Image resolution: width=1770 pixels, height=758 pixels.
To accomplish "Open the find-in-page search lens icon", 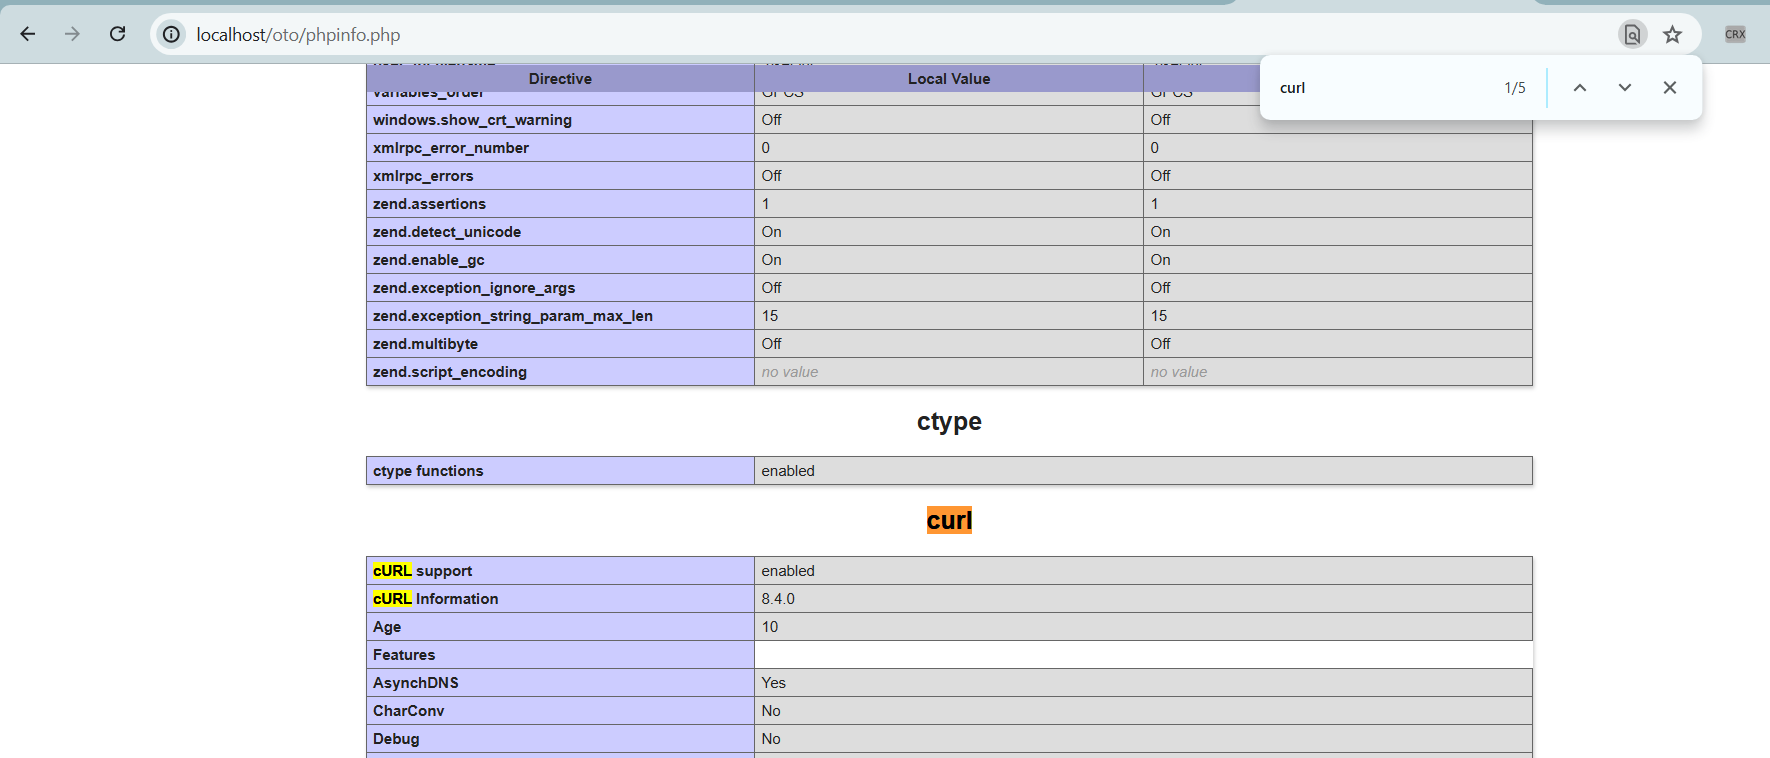I will pyautogui.click(x=1632, y=34).
